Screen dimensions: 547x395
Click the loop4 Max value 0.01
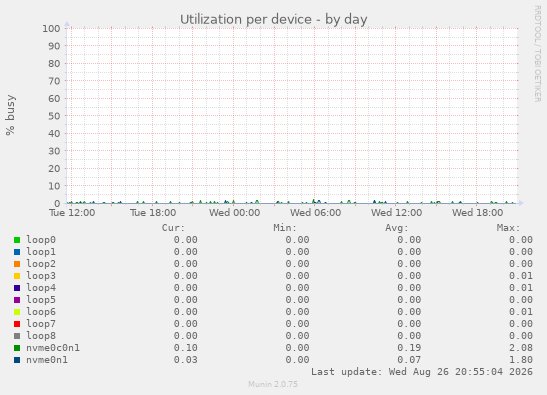click(x=521, y=288)
